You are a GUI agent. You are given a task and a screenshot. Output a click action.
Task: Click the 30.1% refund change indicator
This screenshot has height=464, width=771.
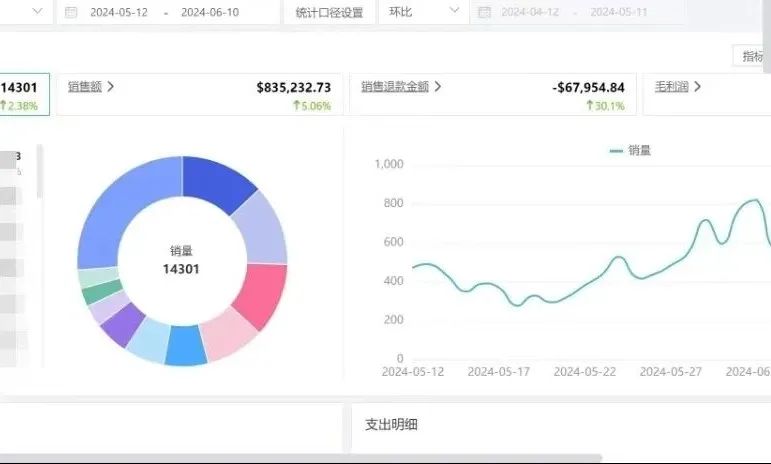(x=605, y=105)
